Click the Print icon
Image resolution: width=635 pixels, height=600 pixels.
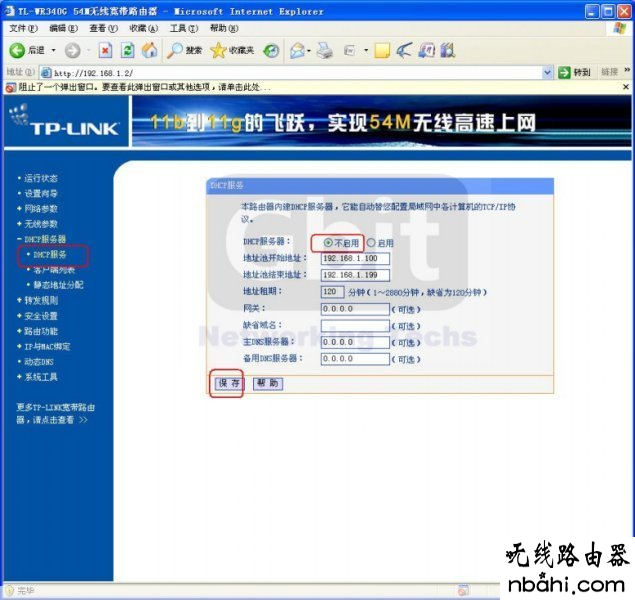coord(324,50)
